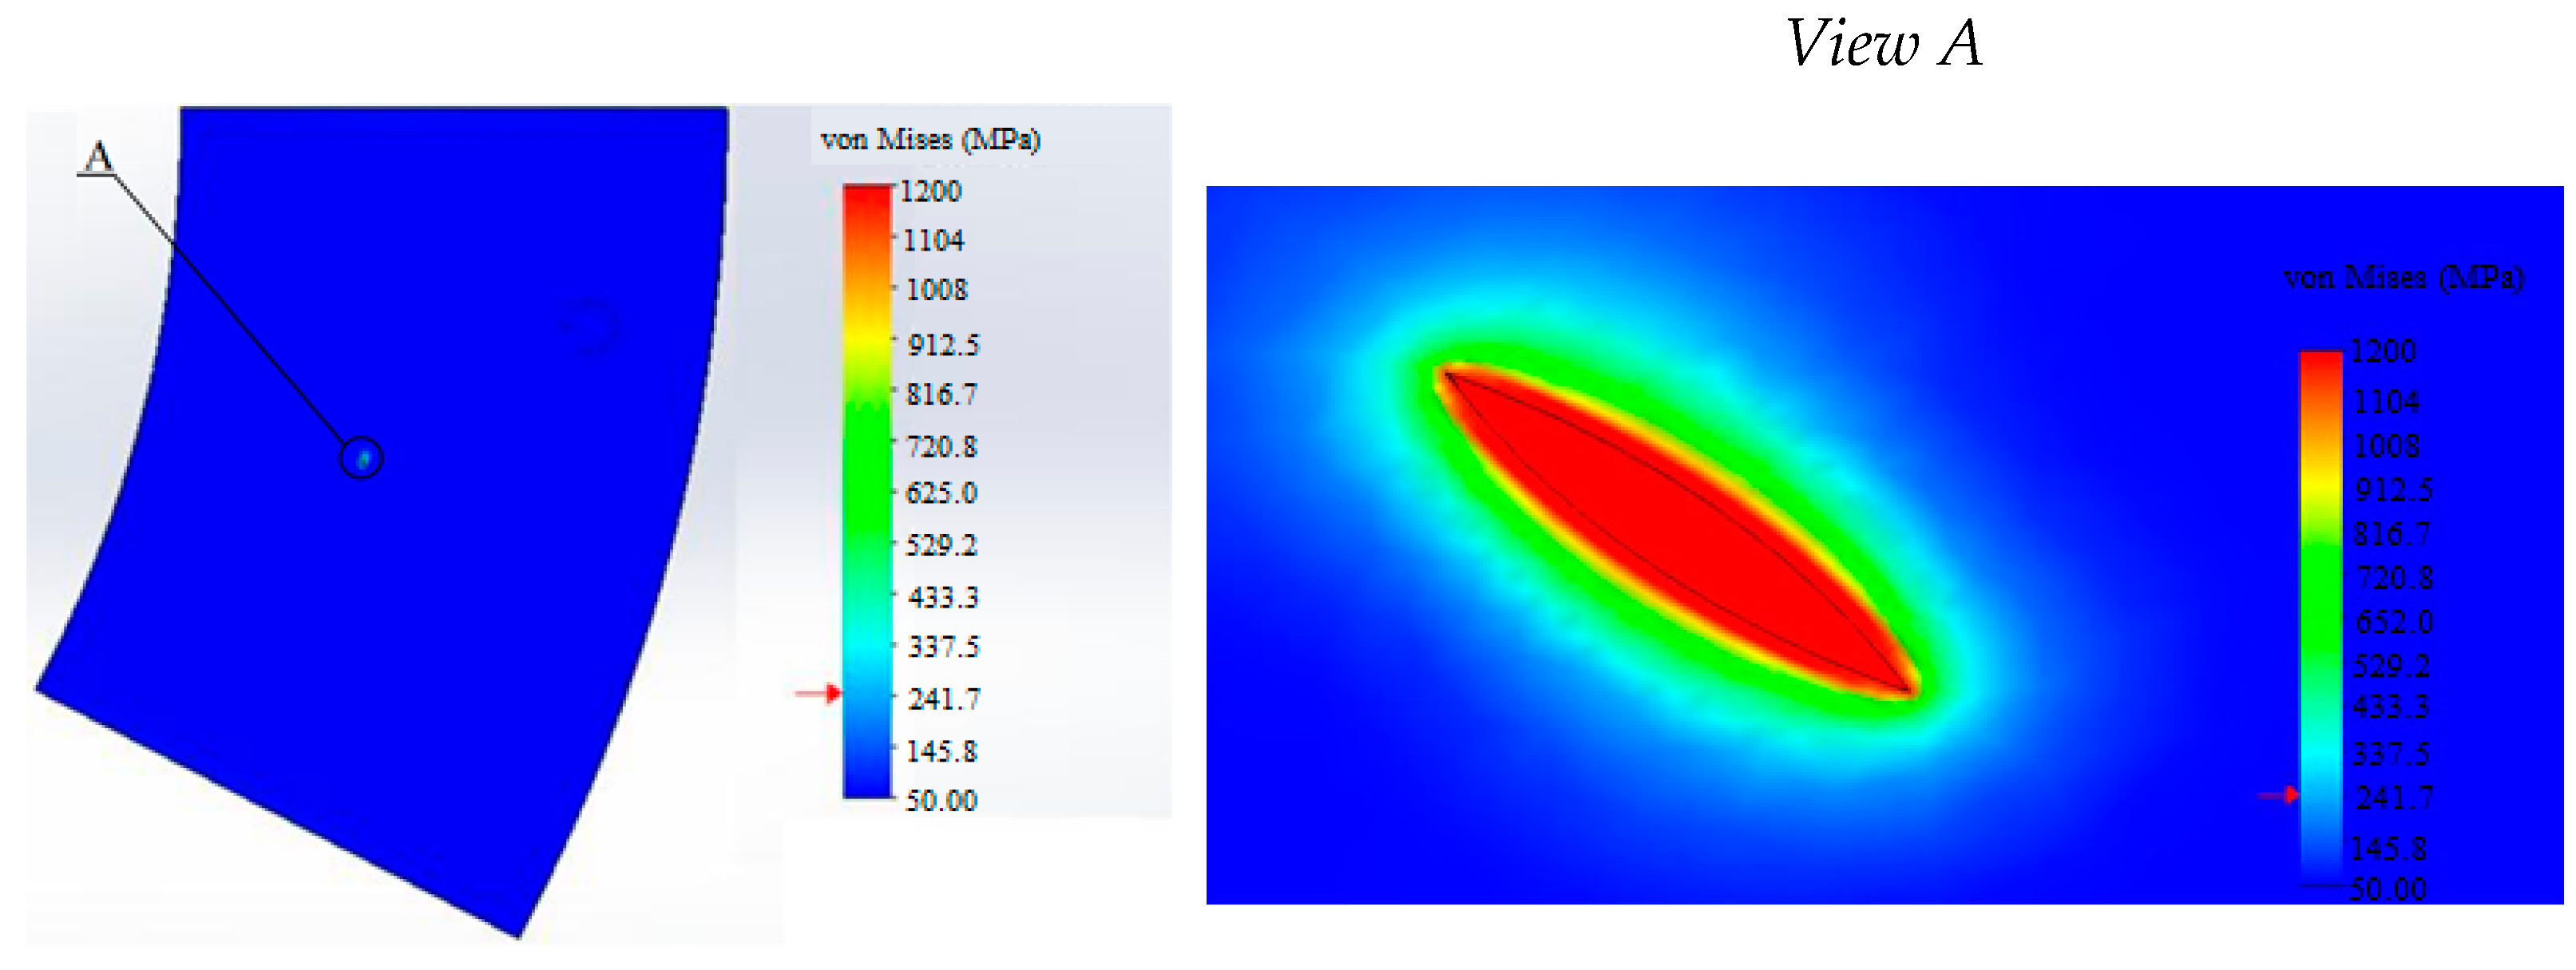2576x970 pixels.
Task: Click the 241.7 value in right legend
Action: point(2394,798)
